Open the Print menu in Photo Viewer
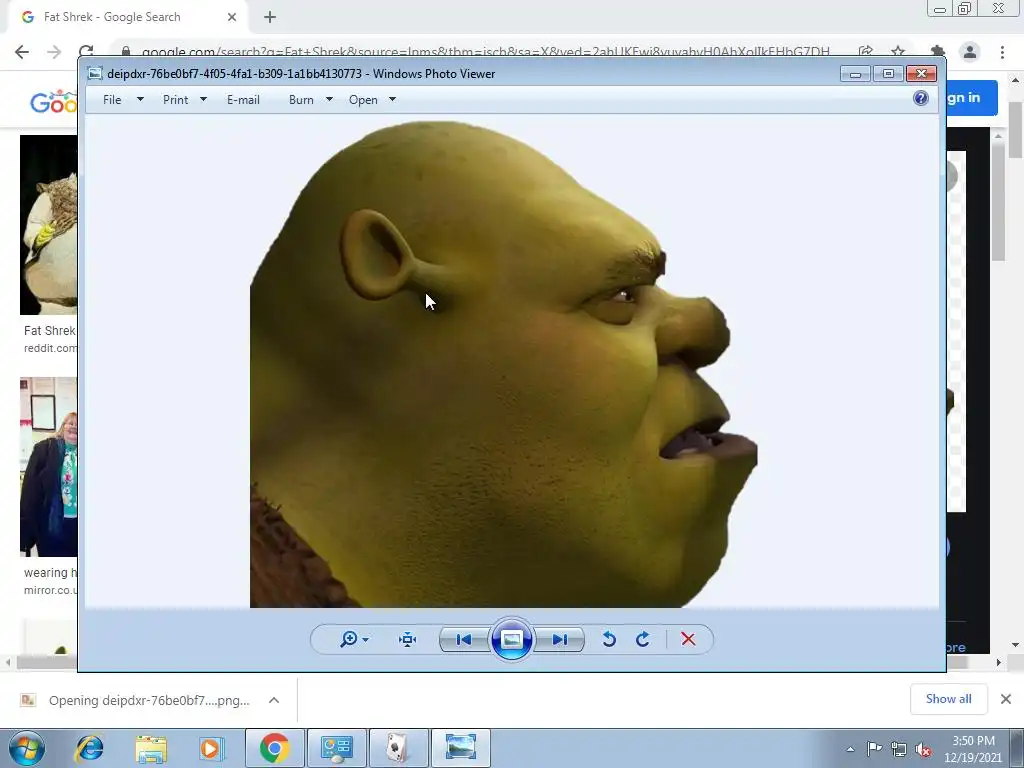The image size is (1024, 768). pyautogui.click(x=175, y=100)
